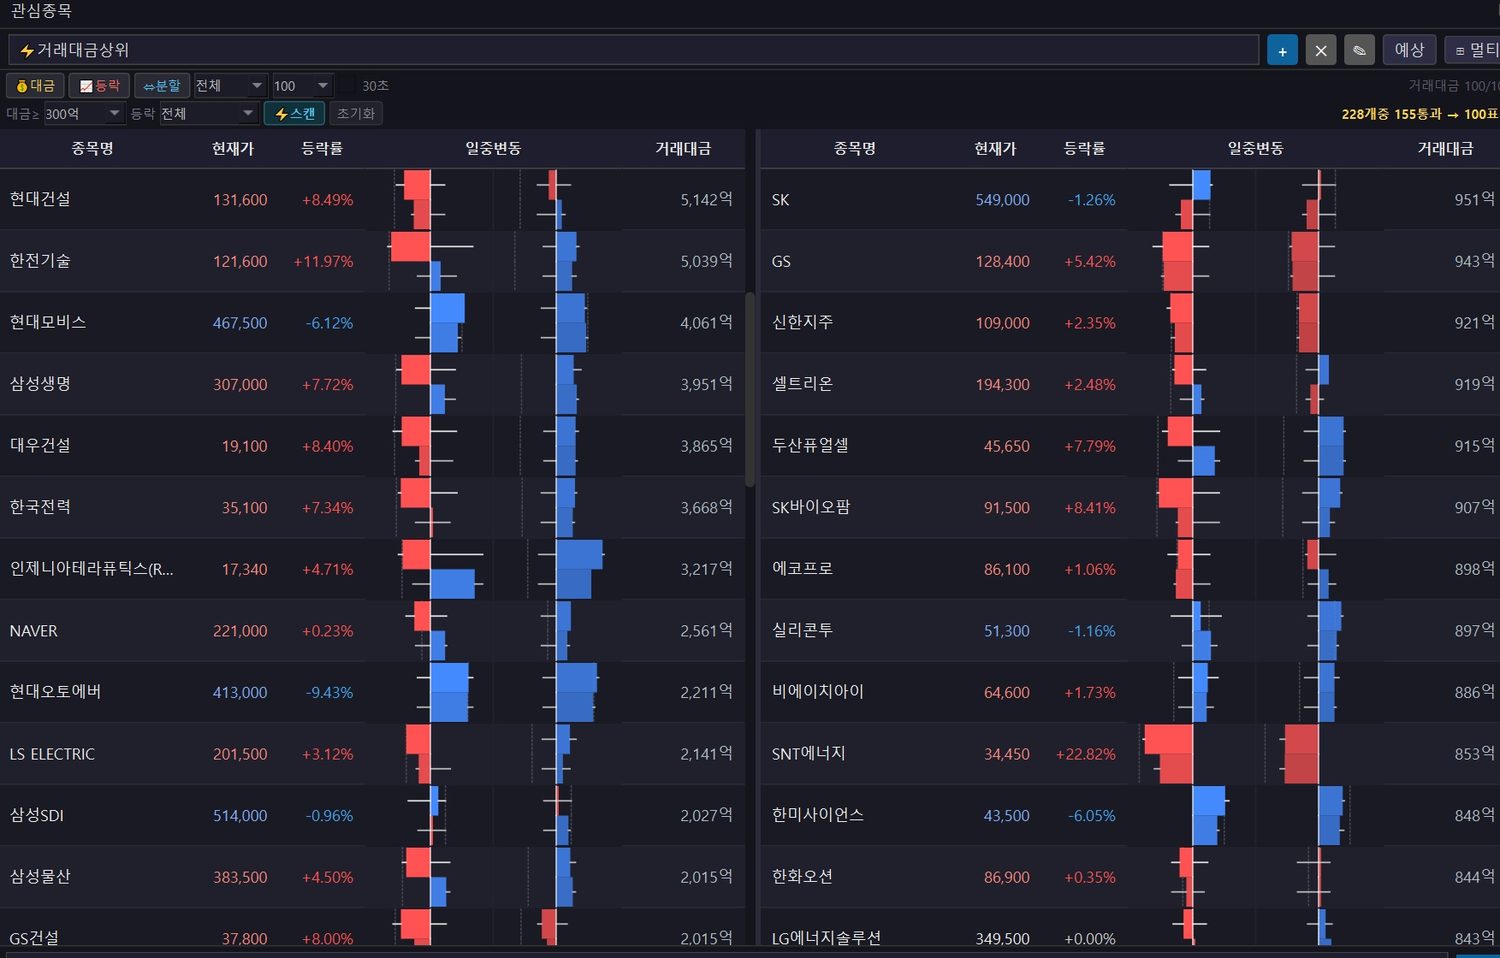
Task: Select the 실리콘투 stock name
Action: point(802,631)
